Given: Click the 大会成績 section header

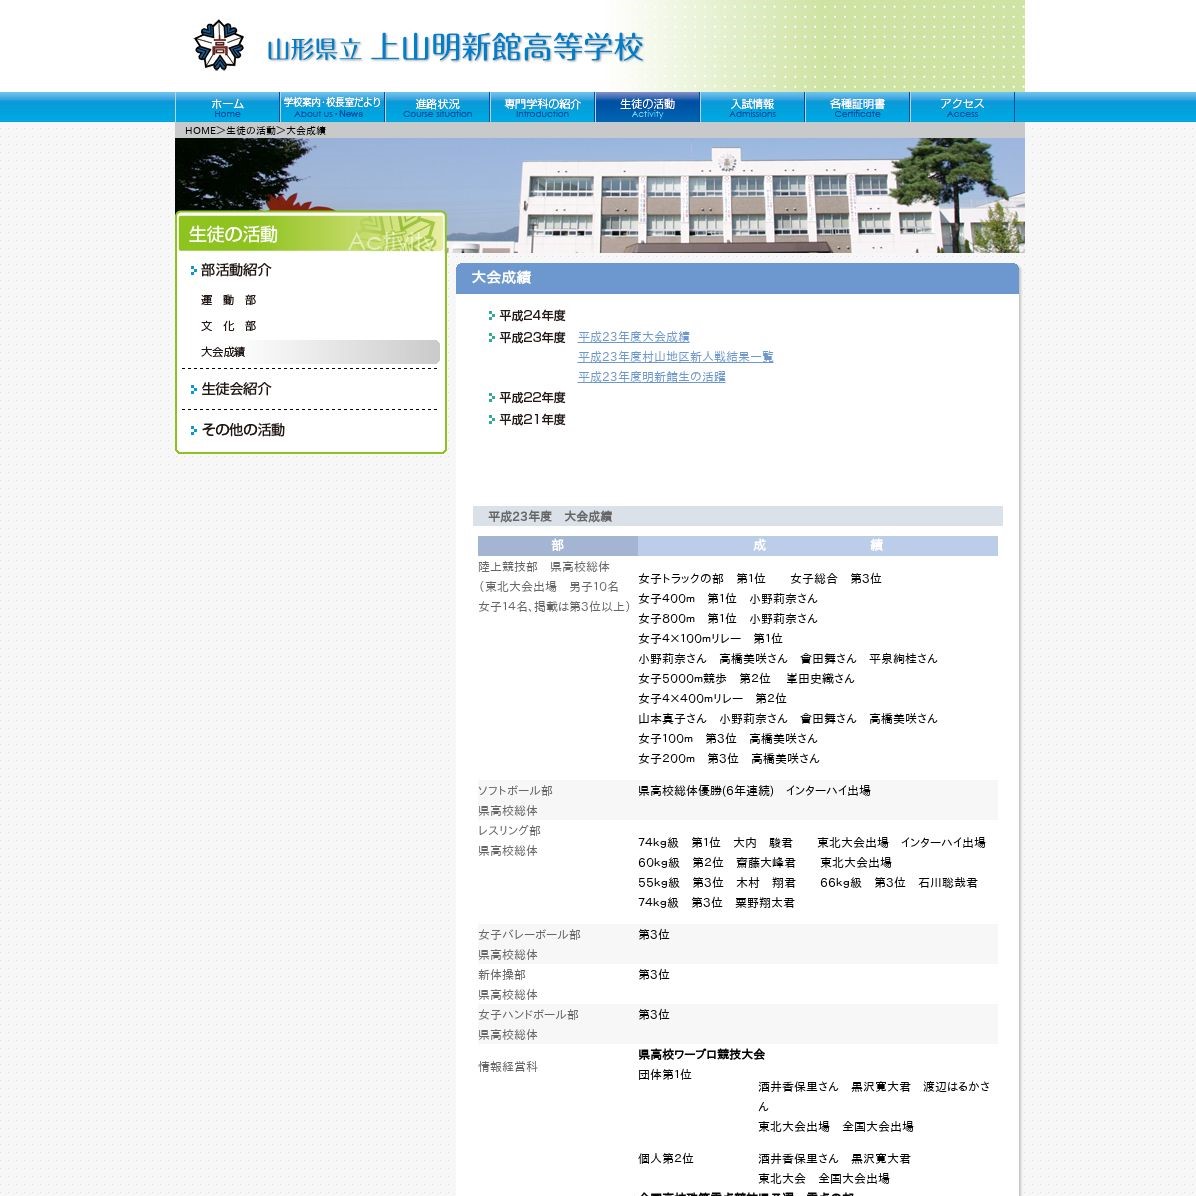Looking at the screenshot, I should [738, 278].
